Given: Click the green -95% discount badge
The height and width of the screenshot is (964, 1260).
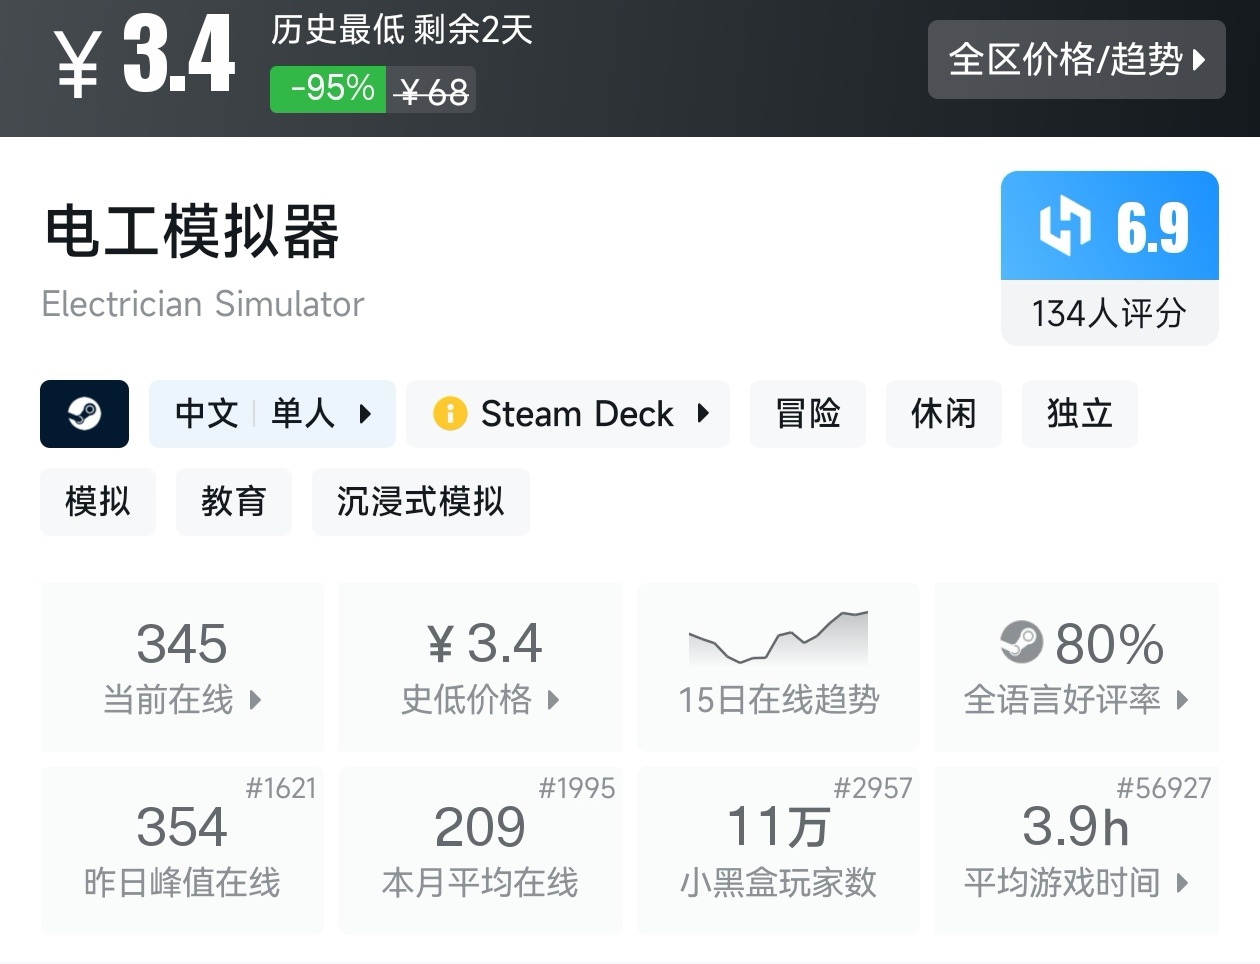Looking at the screenshot, I should tap(328, 90).
